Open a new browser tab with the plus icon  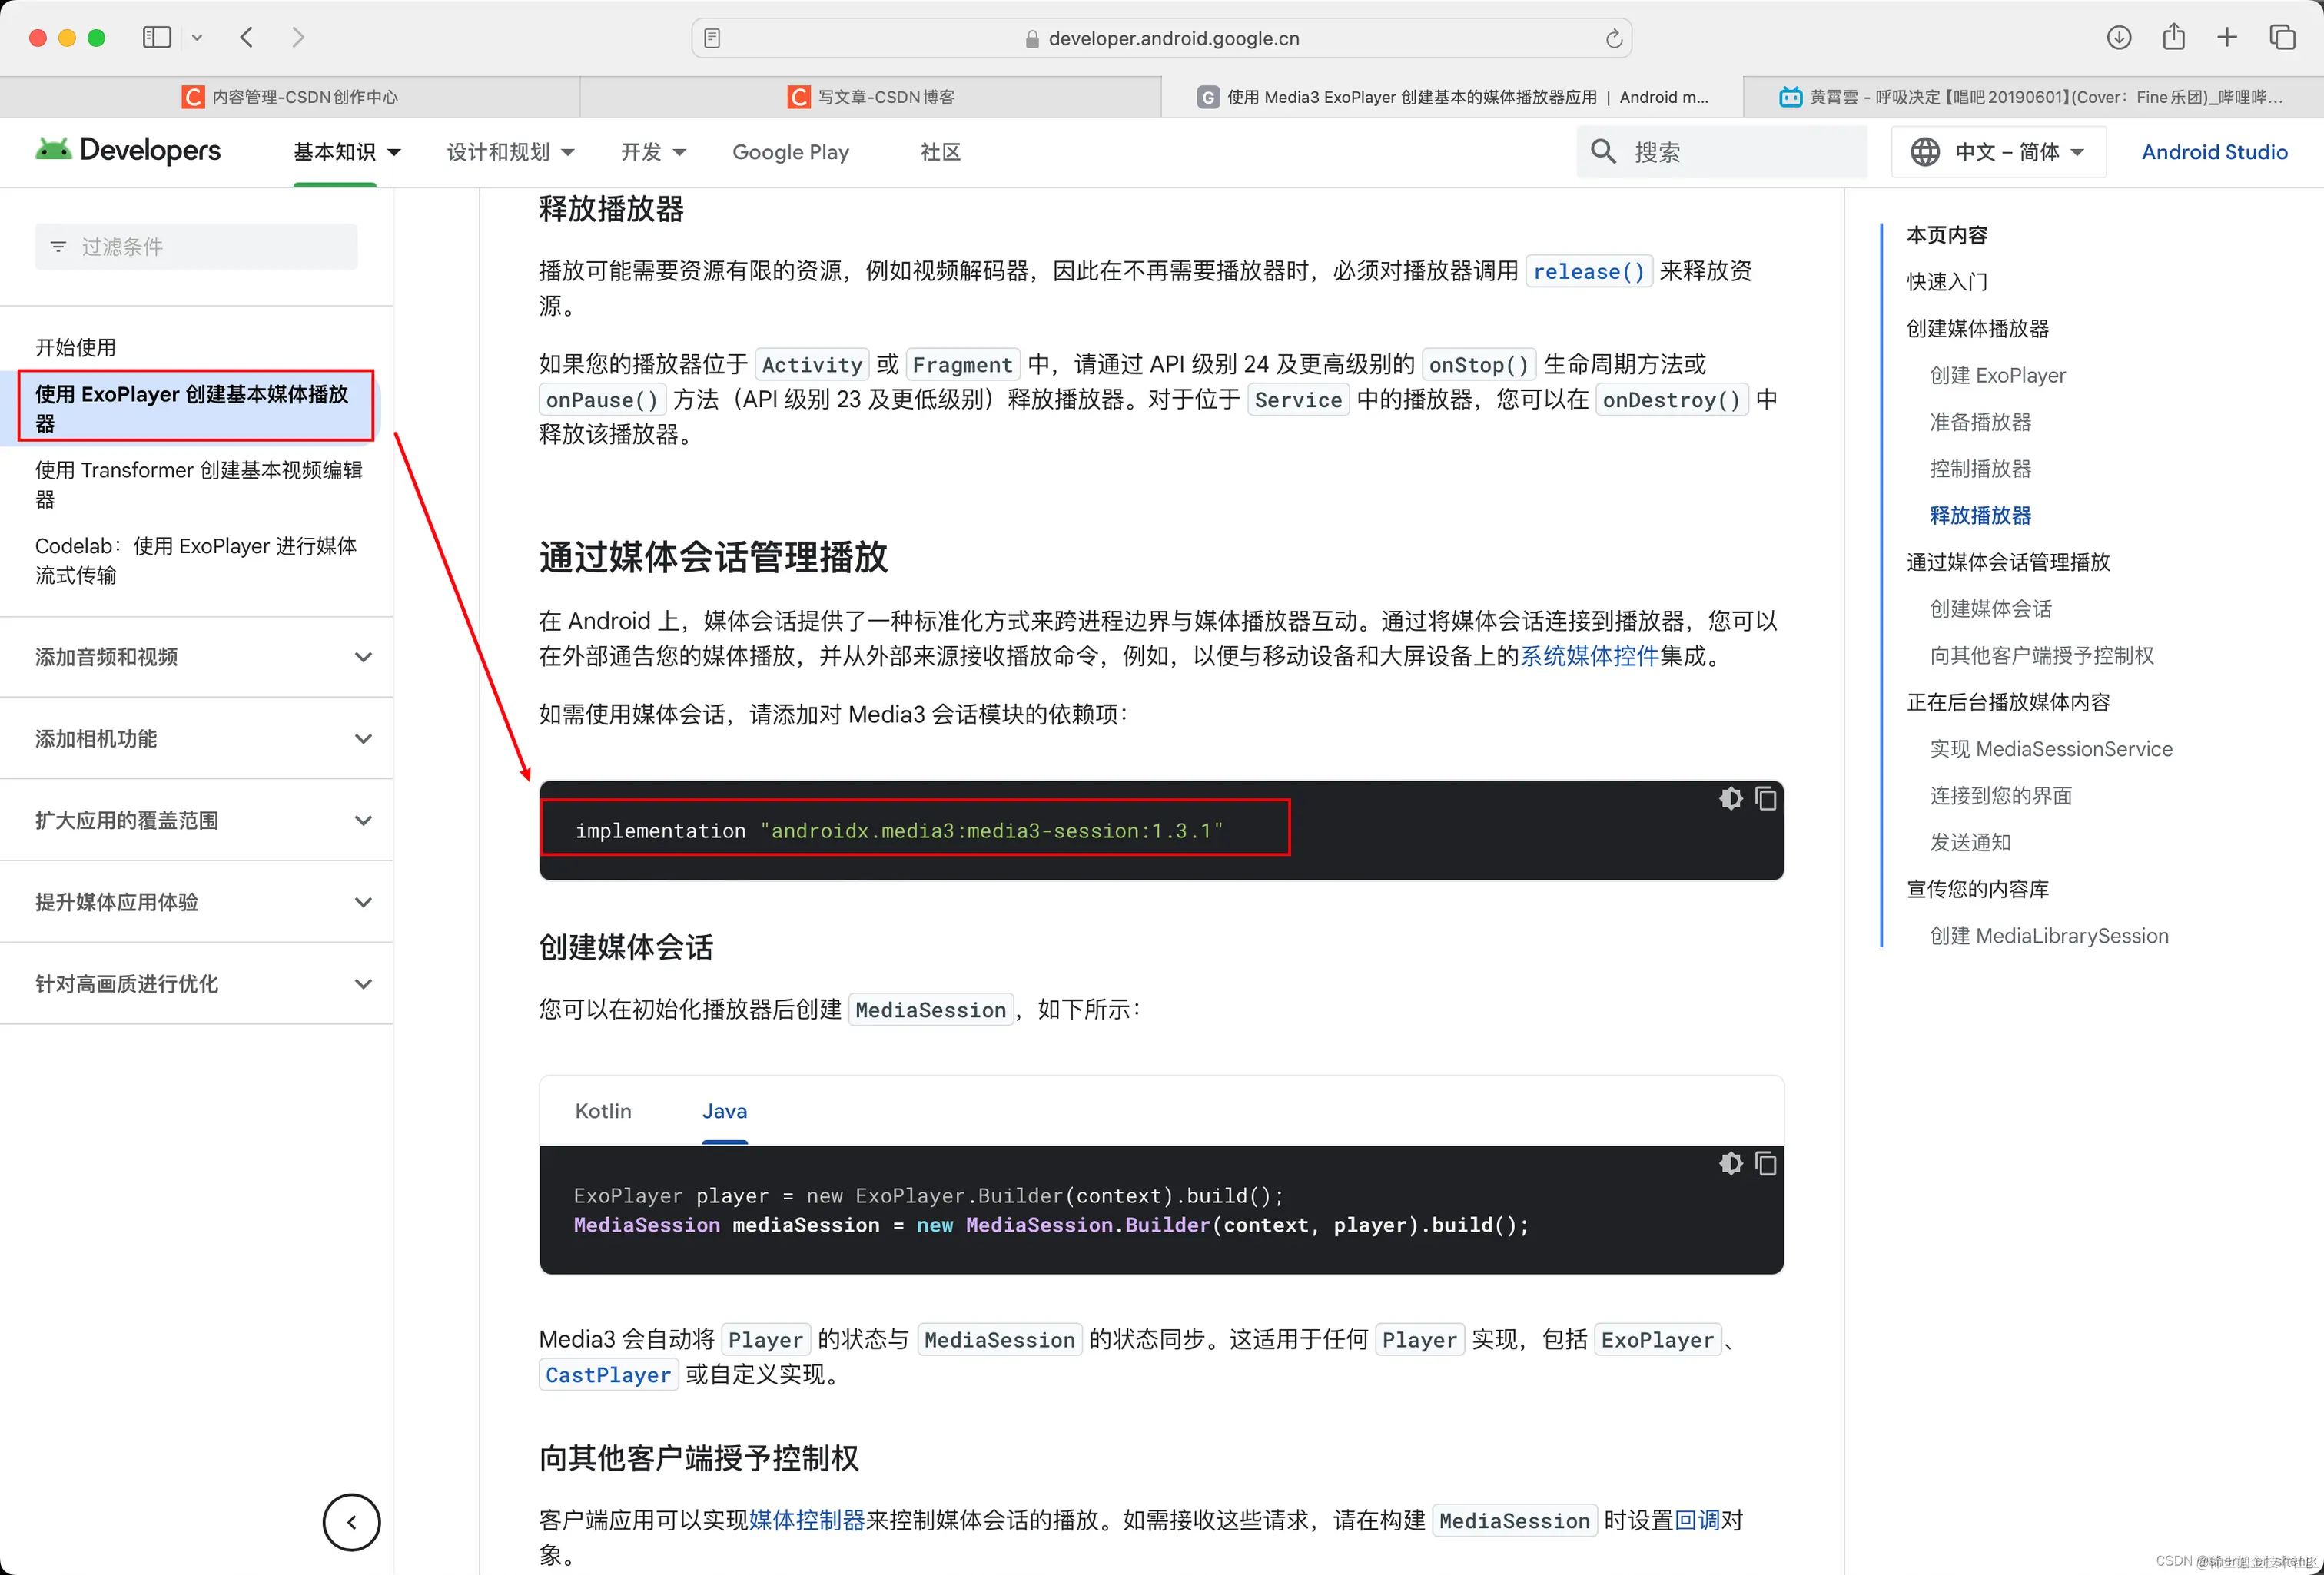point(2227,37)
